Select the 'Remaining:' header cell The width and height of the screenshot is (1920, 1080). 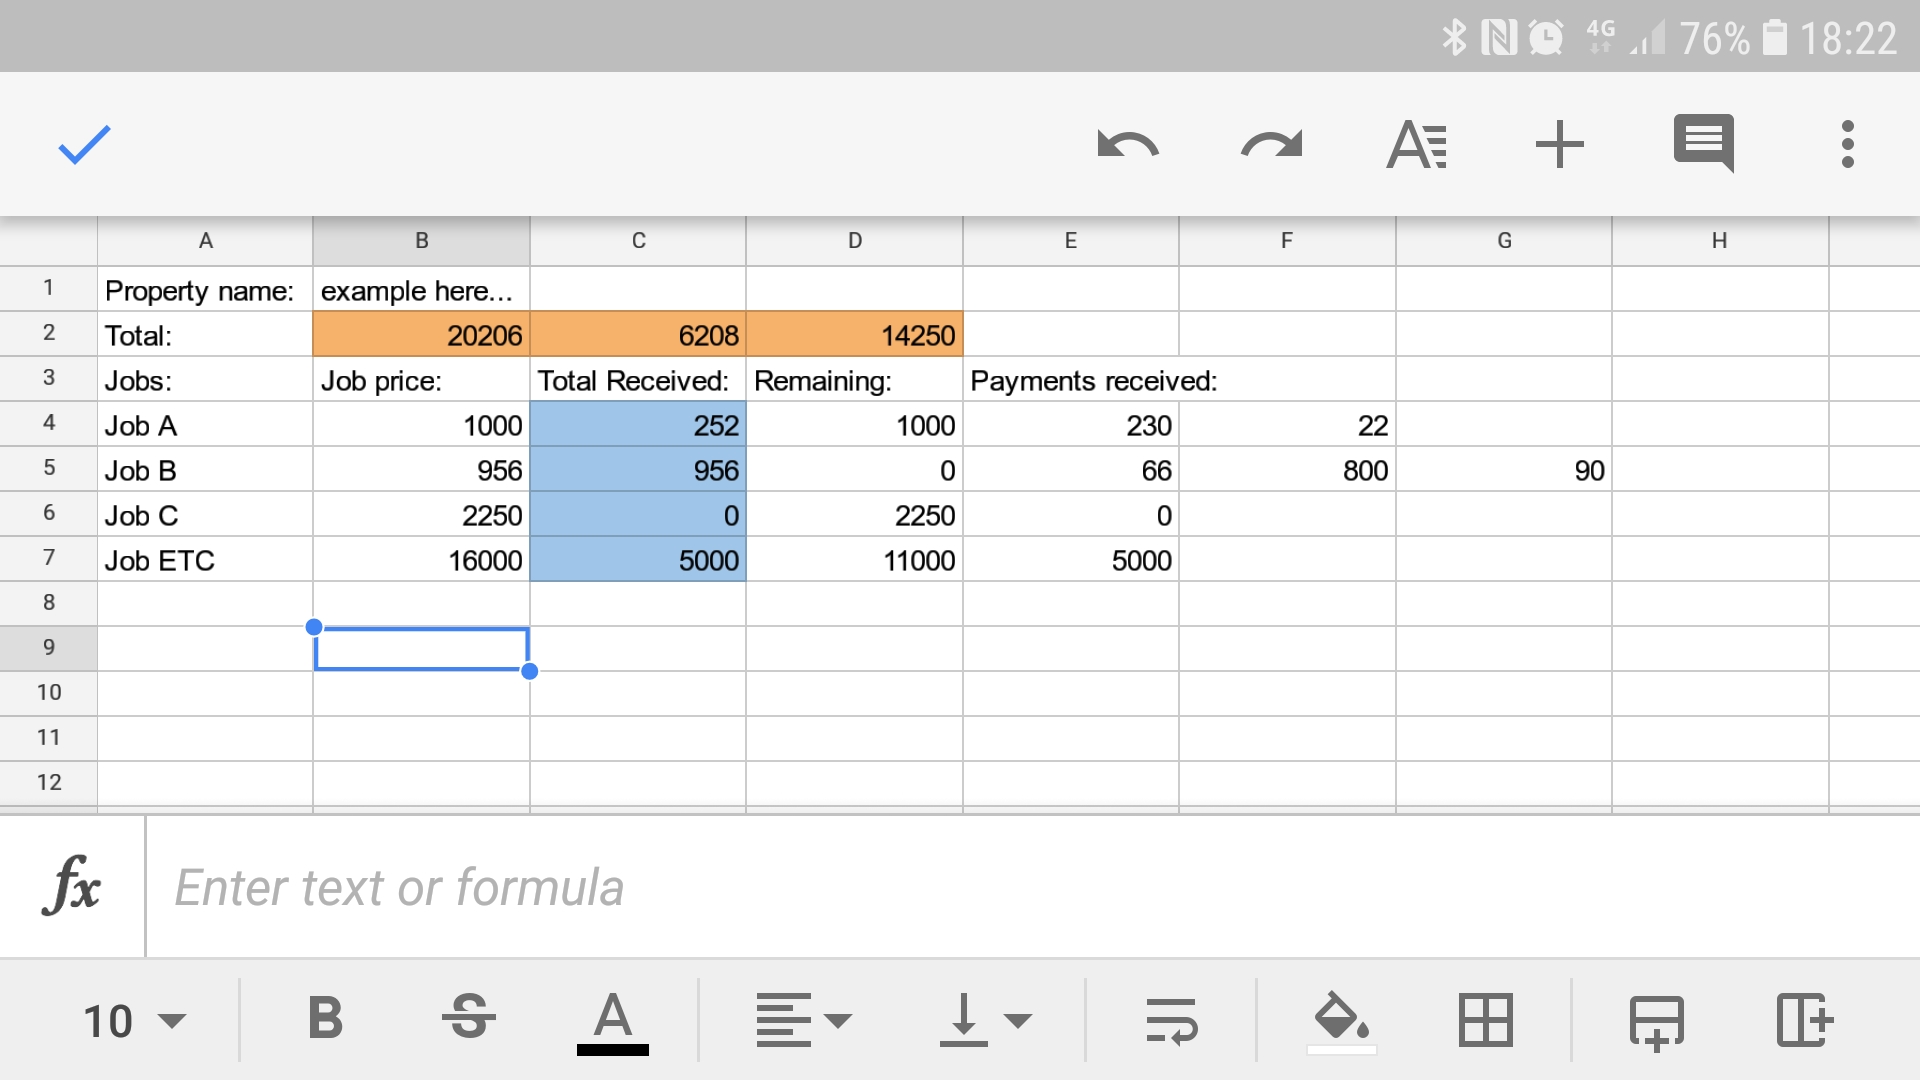pyautogui.click(x=854, y=379)
